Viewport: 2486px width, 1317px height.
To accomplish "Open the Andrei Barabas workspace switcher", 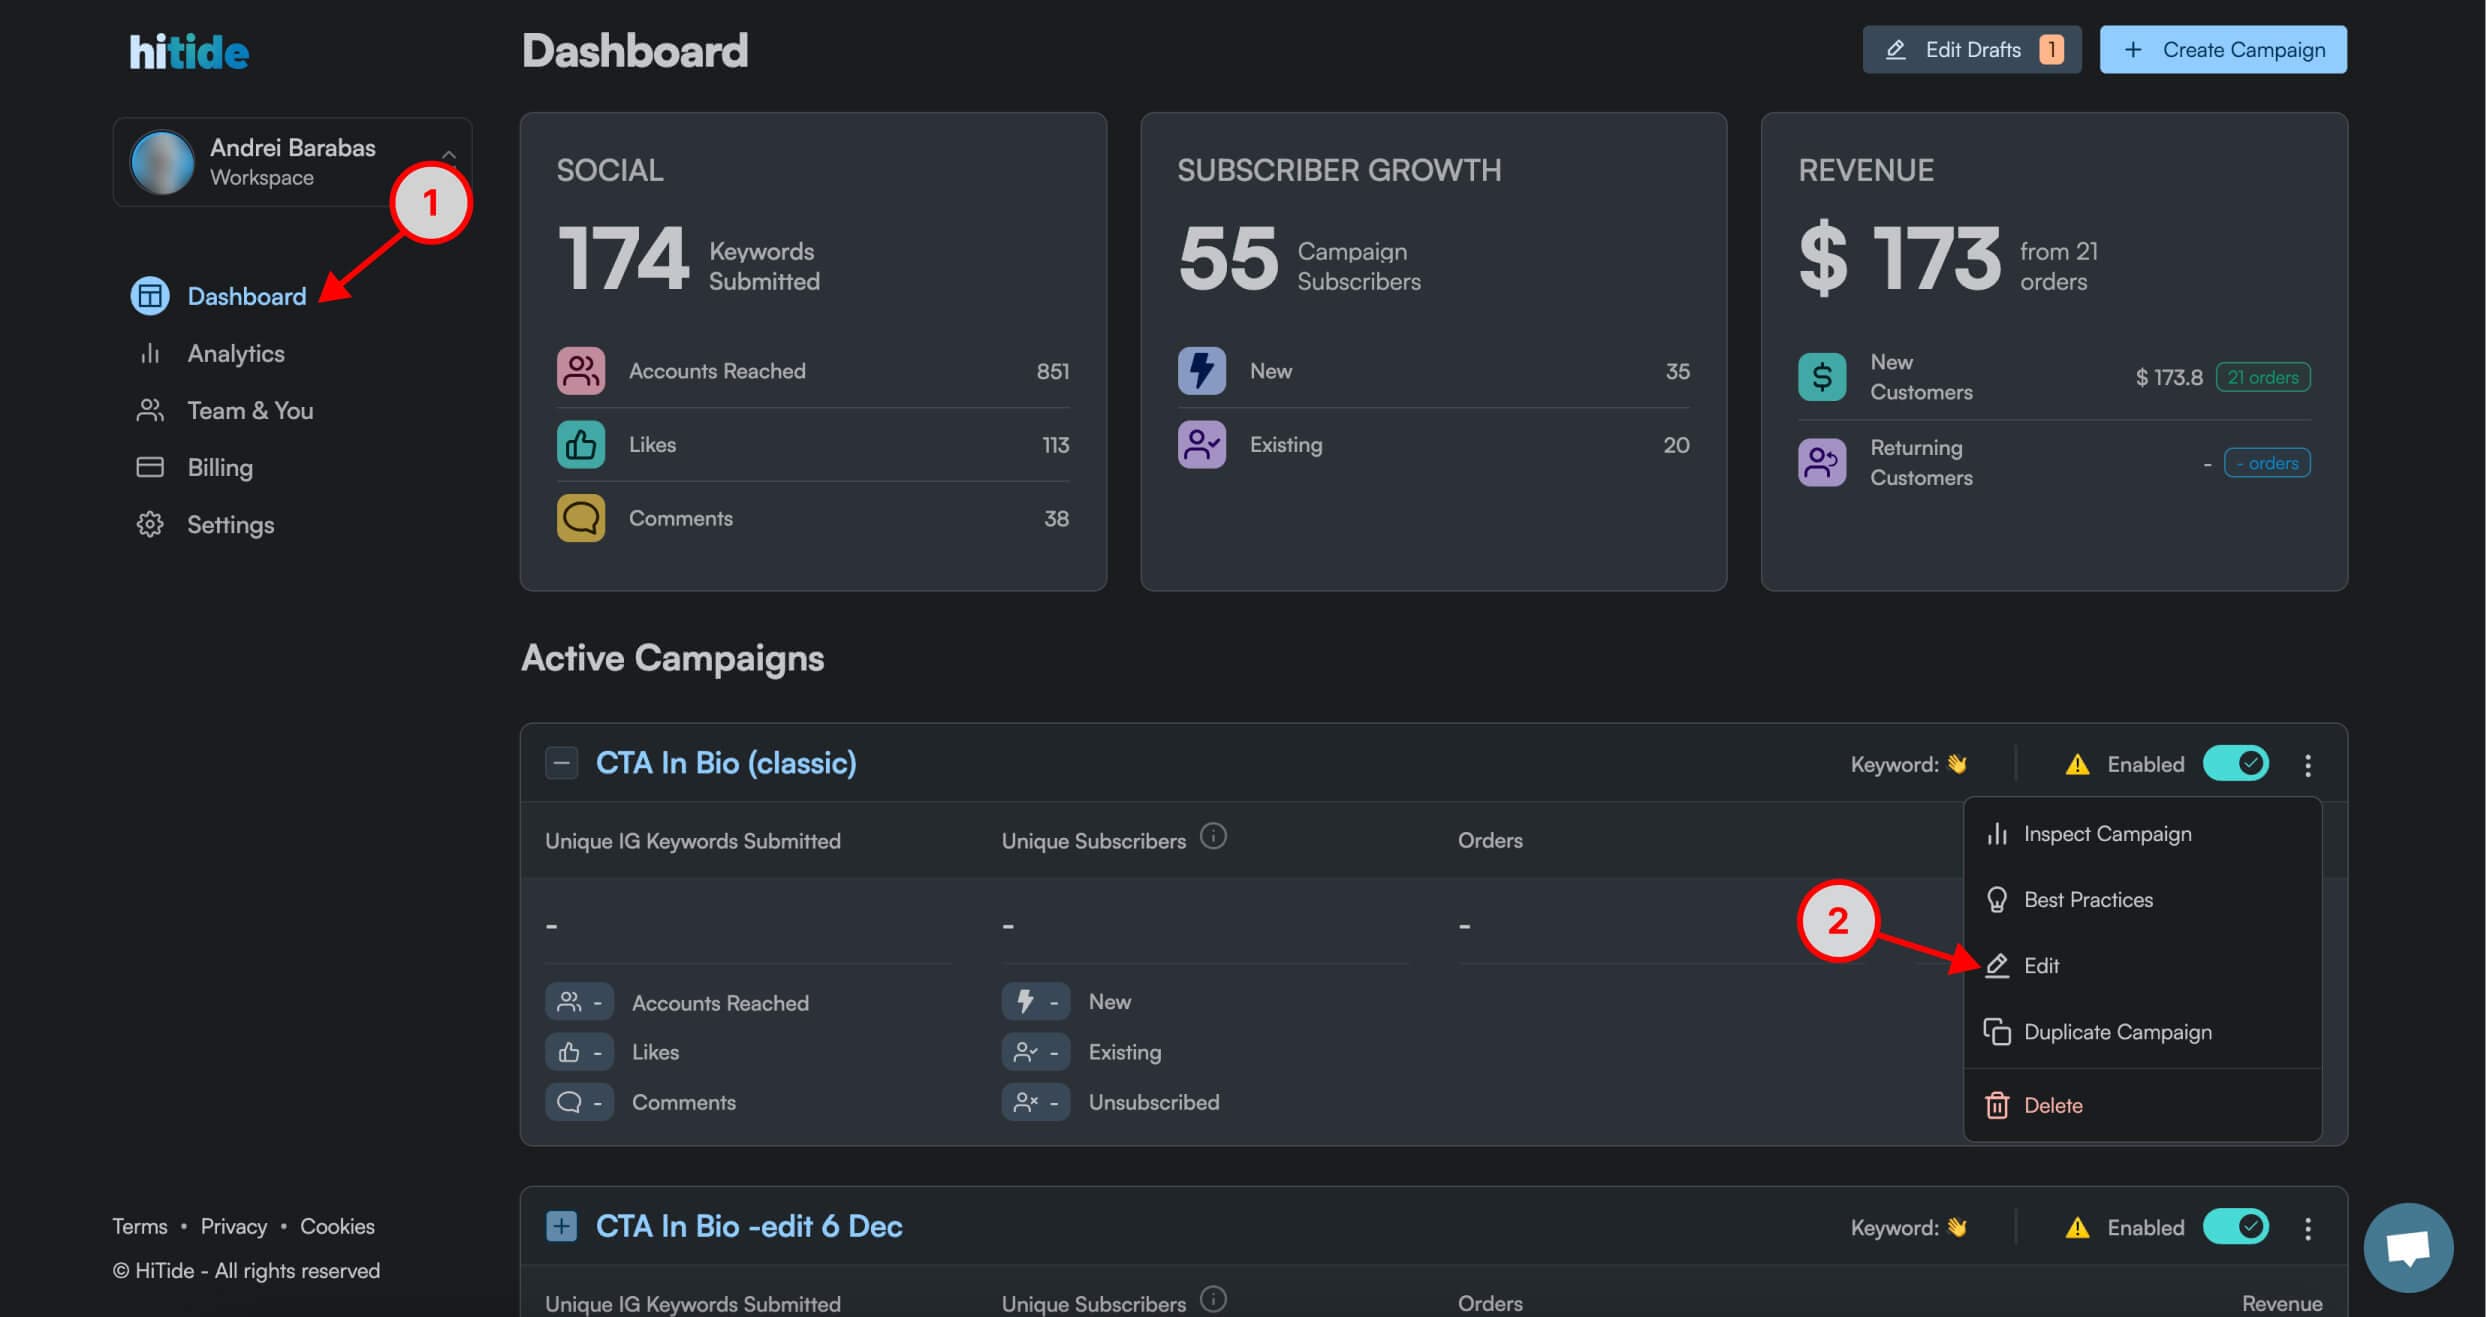I will pos(292,162).
